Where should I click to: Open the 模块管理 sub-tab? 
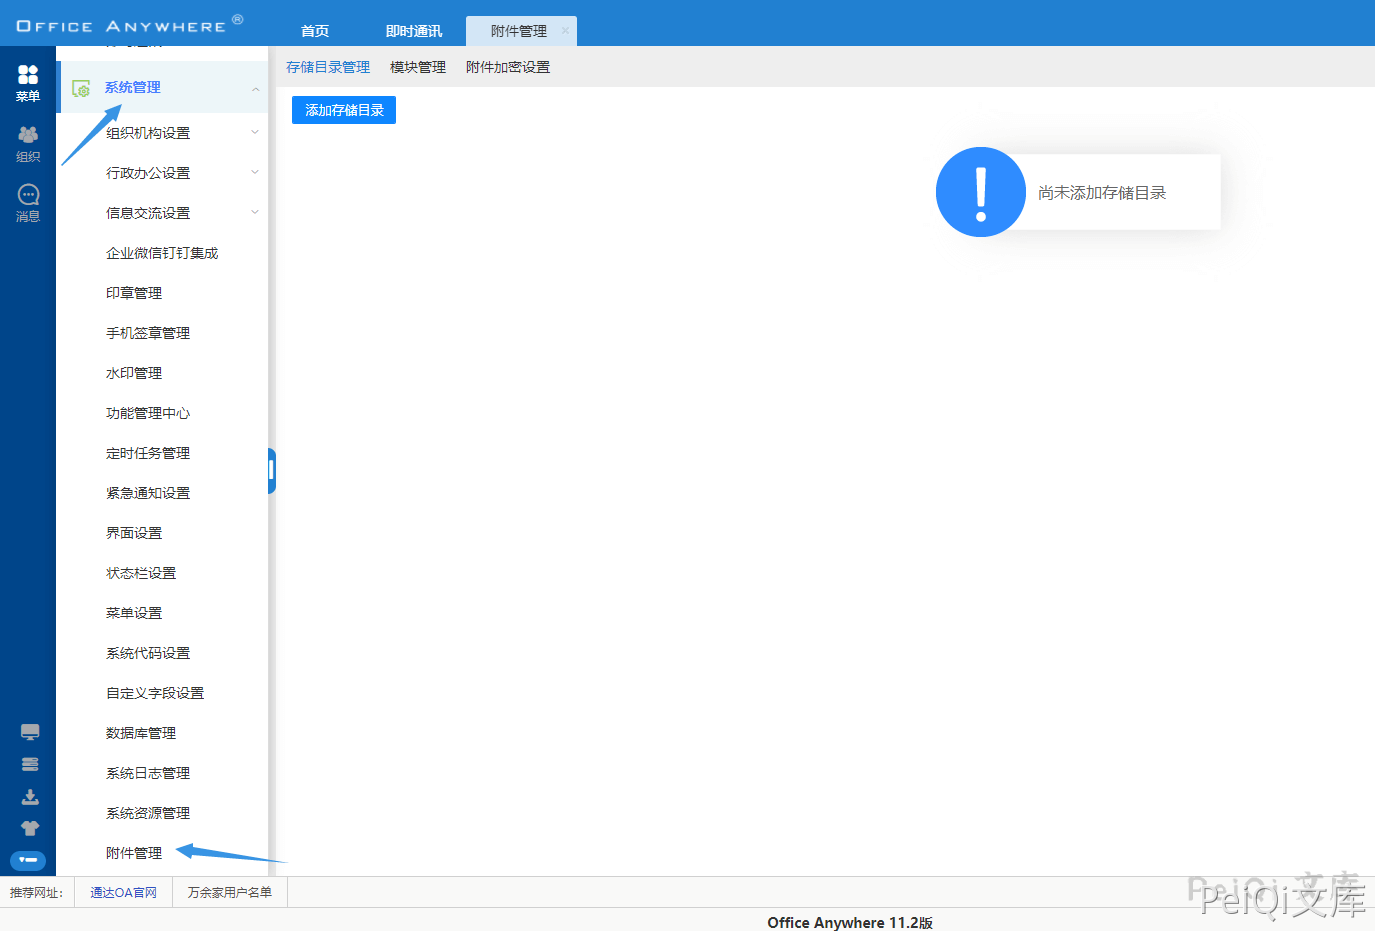418,67
